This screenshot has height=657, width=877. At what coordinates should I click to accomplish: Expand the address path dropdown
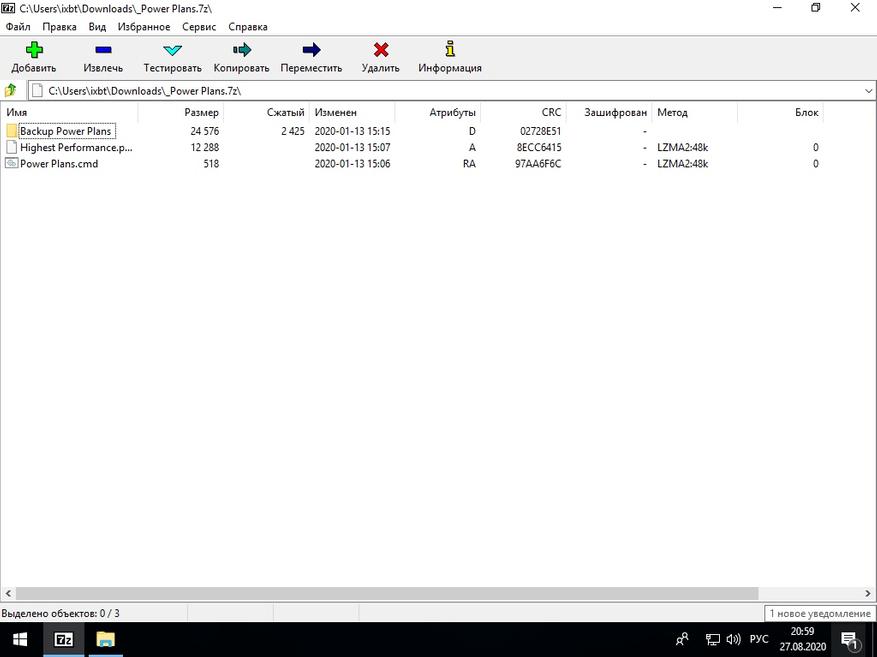pyautogui.click(x=868, y=91)
